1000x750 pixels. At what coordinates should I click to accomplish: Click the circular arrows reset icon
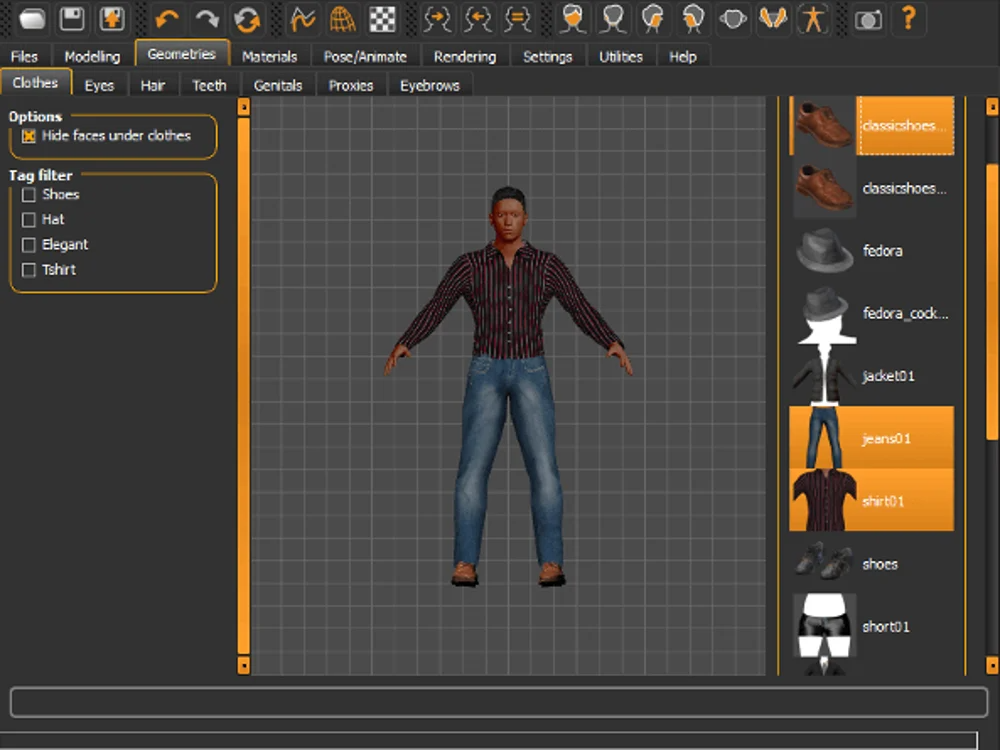(246, 18)
